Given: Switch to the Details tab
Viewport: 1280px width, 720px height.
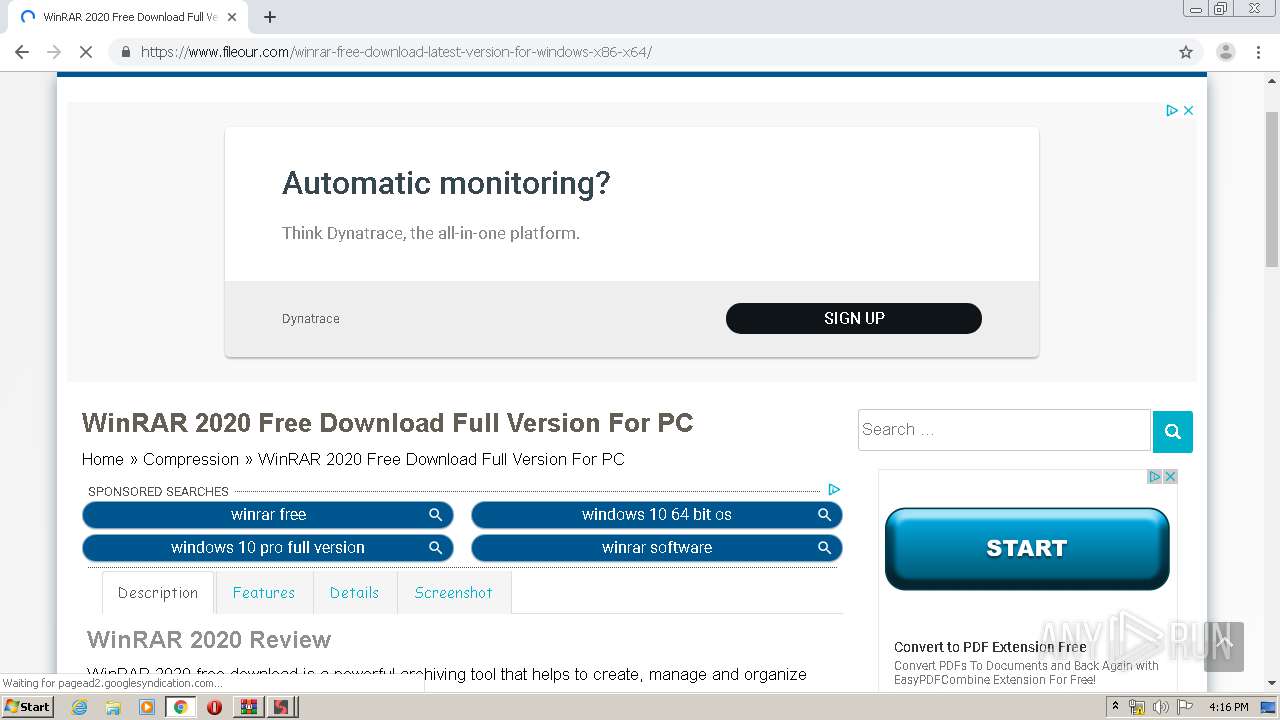Looking at the screenshot, I should [x=355, y=593].
